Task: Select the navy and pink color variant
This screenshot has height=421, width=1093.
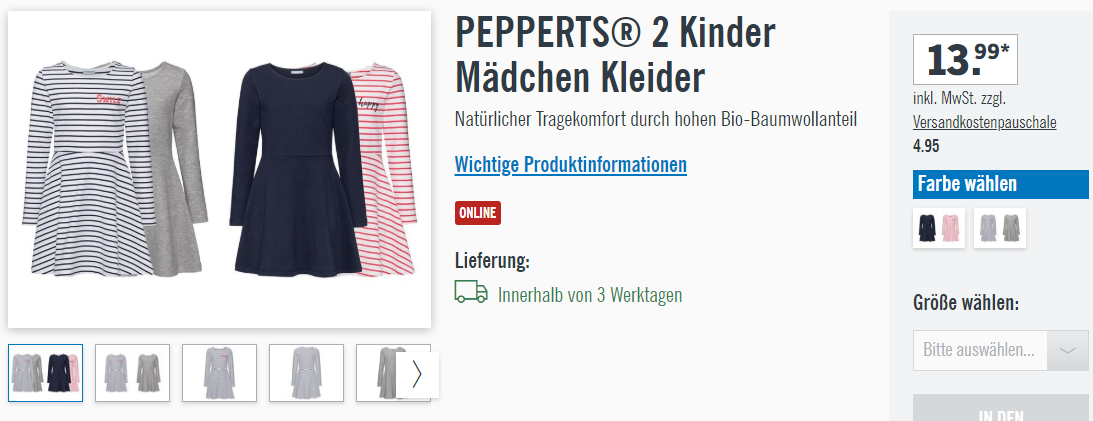Action: [939, 228]
